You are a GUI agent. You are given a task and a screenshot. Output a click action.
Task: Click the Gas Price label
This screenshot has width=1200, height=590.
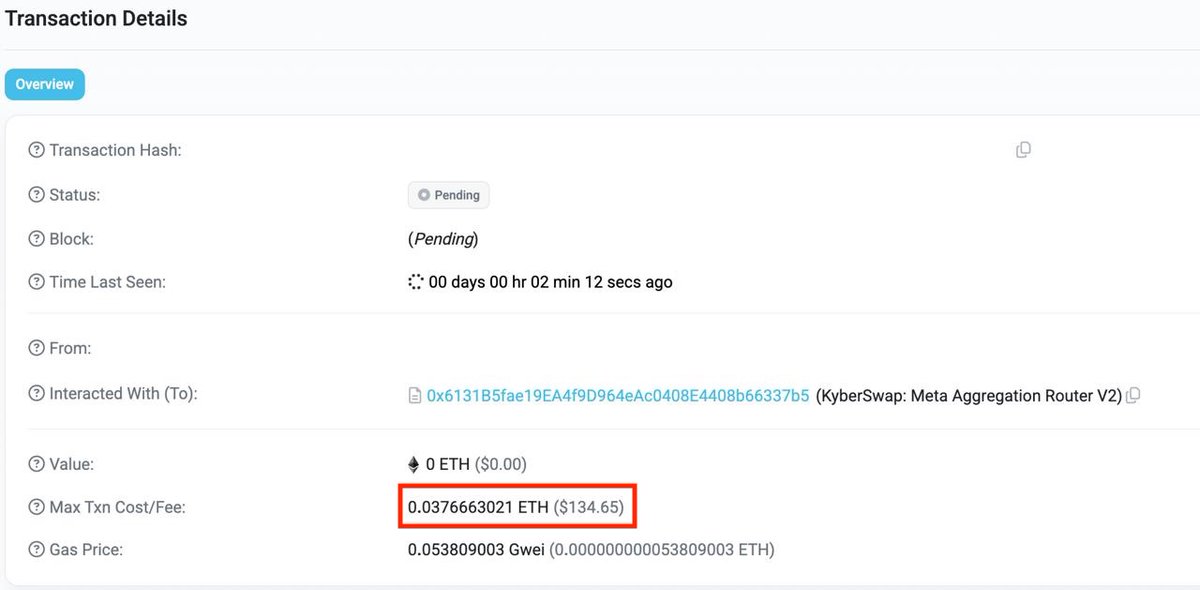click(x=86, y=550)
